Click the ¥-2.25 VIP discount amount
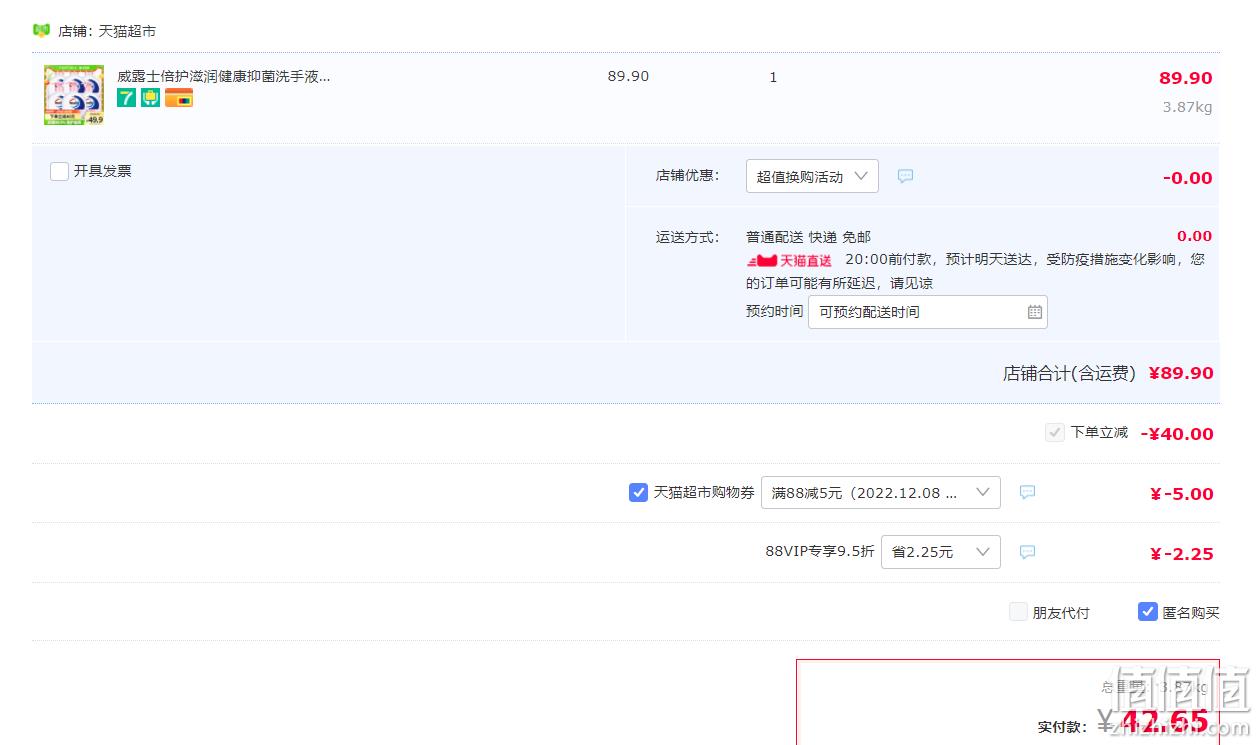 point(1182,554)
